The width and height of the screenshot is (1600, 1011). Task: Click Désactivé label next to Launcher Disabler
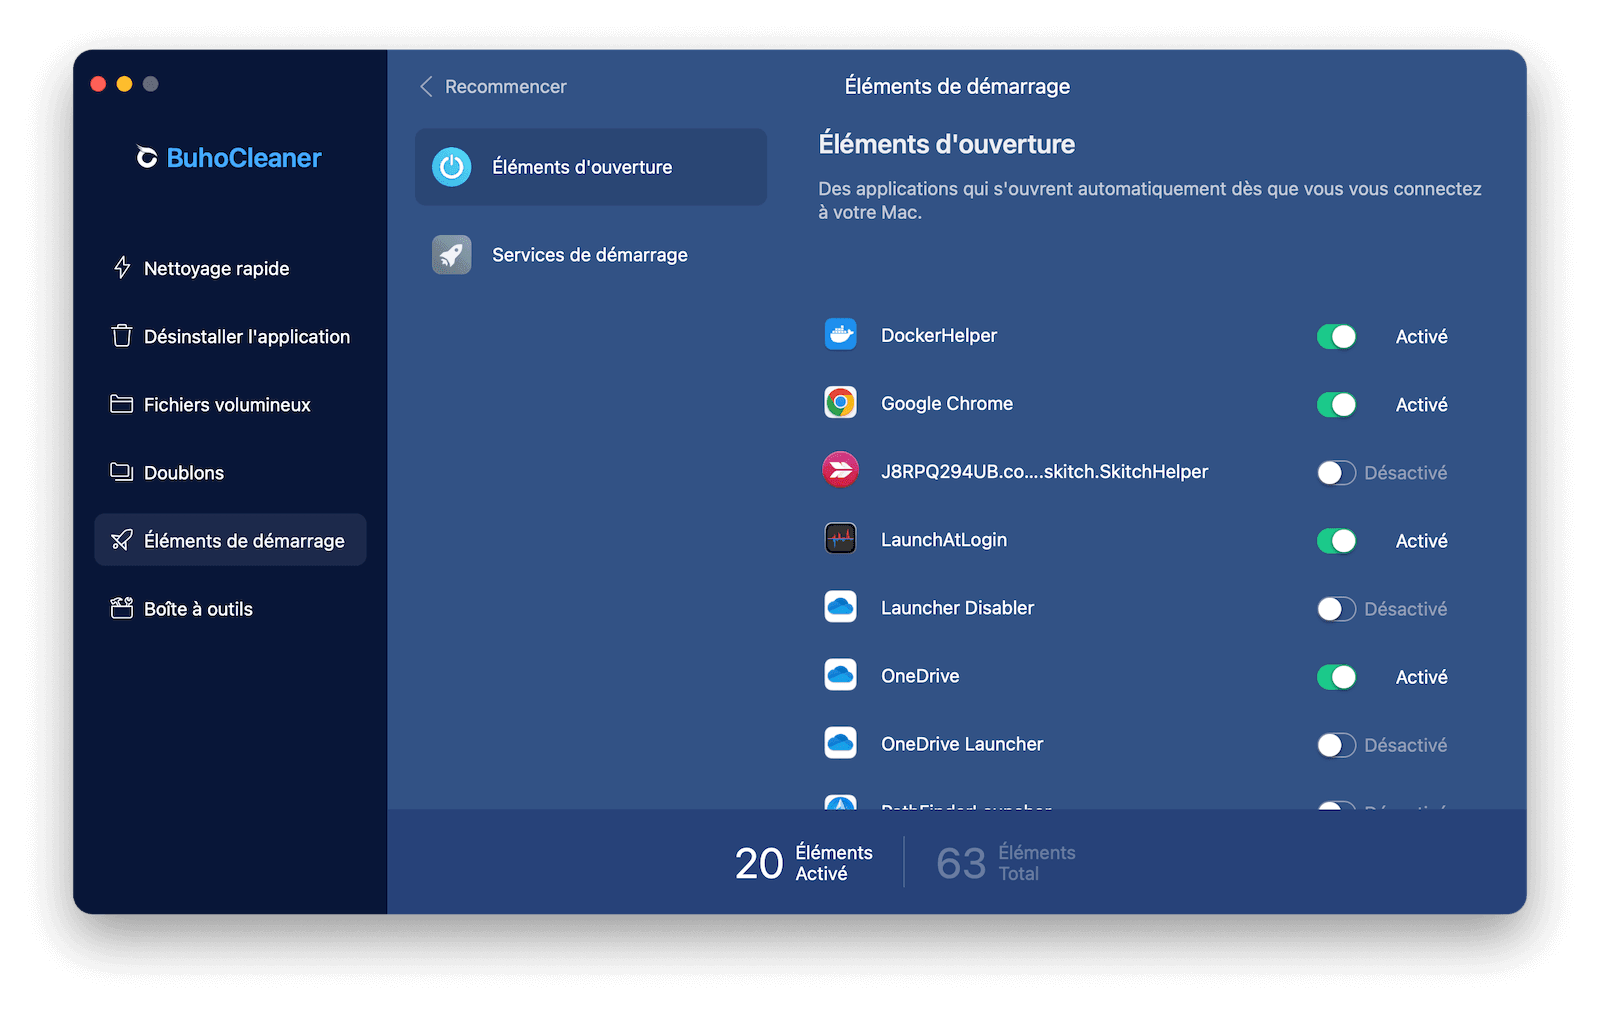tap(1406, 609)
